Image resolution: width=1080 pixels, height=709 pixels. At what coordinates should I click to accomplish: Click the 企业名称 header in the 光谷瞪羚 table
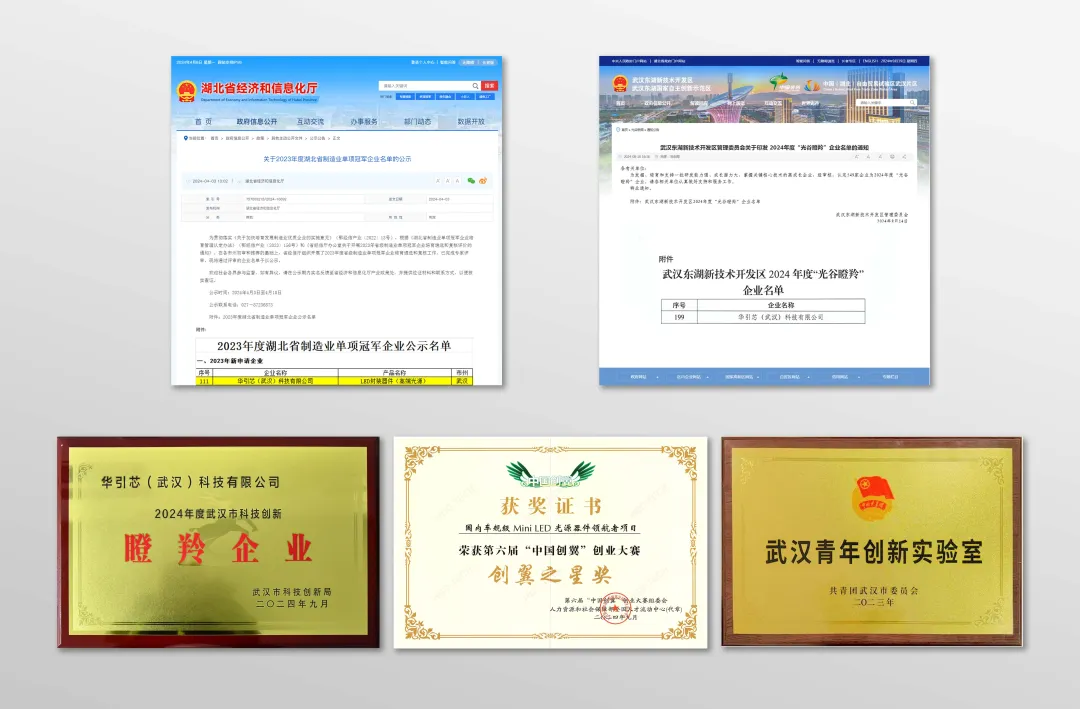(x=781, y=305)
